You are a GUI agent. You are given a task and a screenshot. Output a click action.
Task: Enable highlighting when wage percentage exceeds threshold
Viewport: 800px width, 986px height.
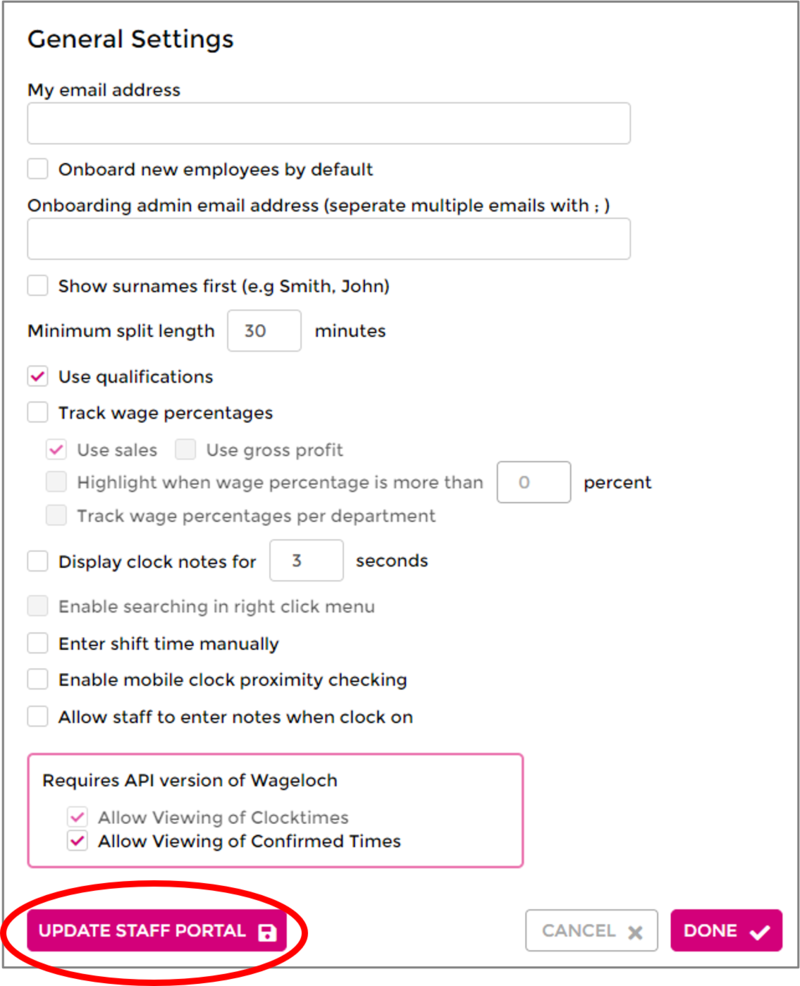[57, 482]
